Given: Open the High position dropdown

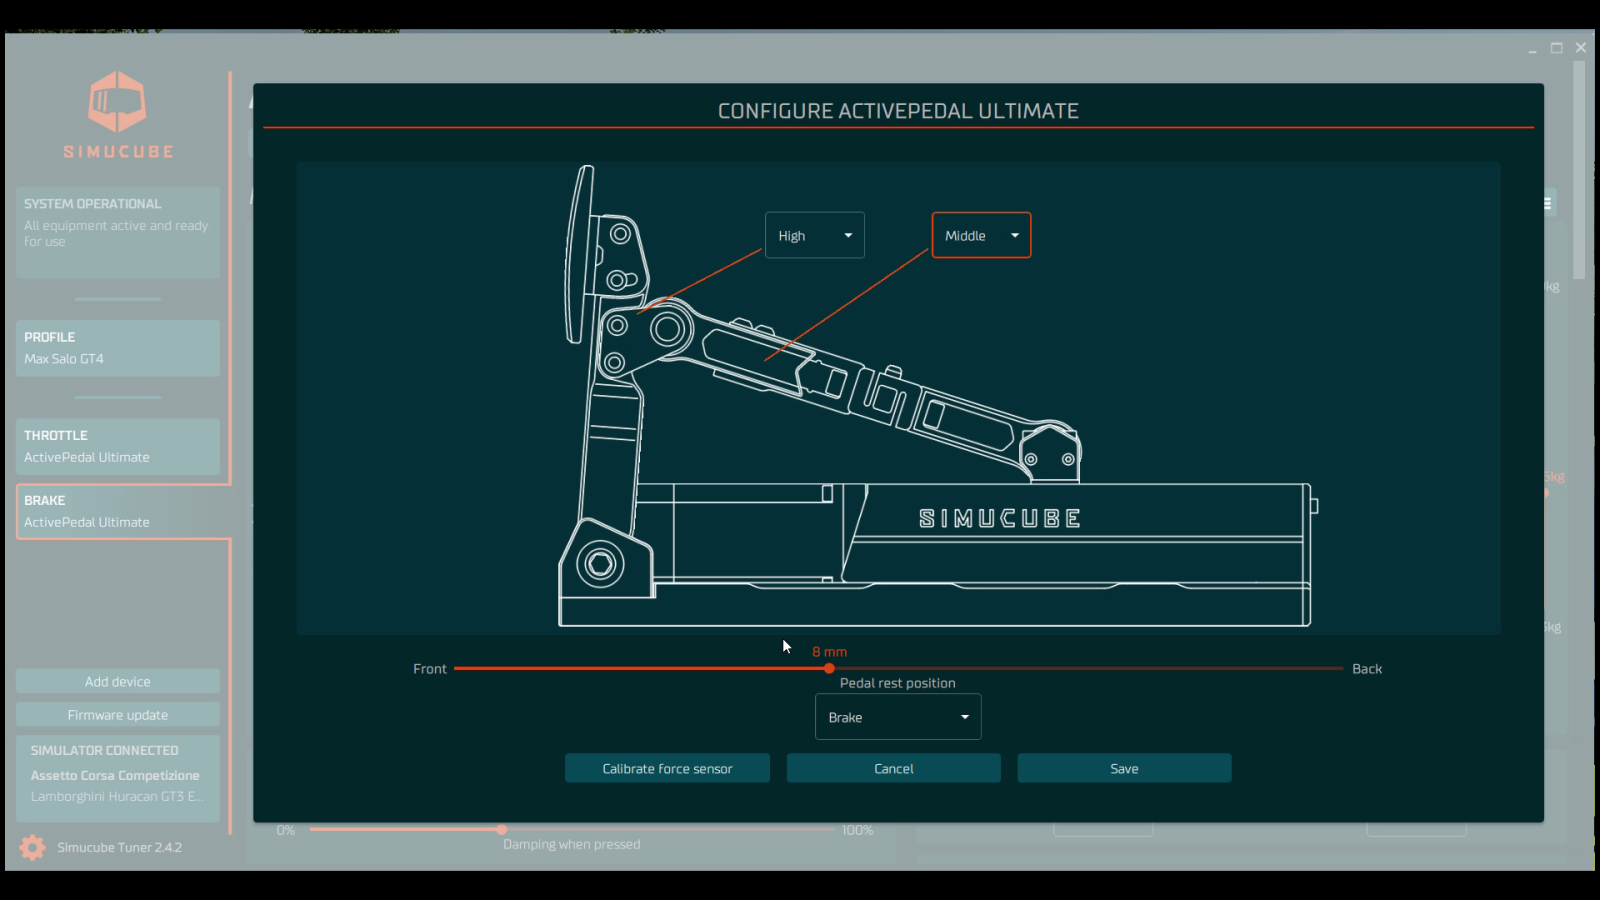Looking at the screenshot, I should pos(814,235).
